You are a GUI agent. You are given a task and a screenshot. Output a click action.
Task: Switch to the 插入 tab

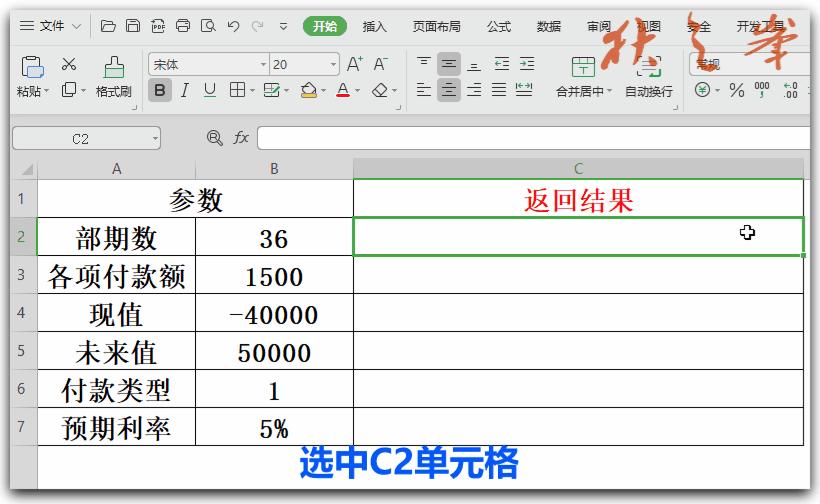[374, 26]
